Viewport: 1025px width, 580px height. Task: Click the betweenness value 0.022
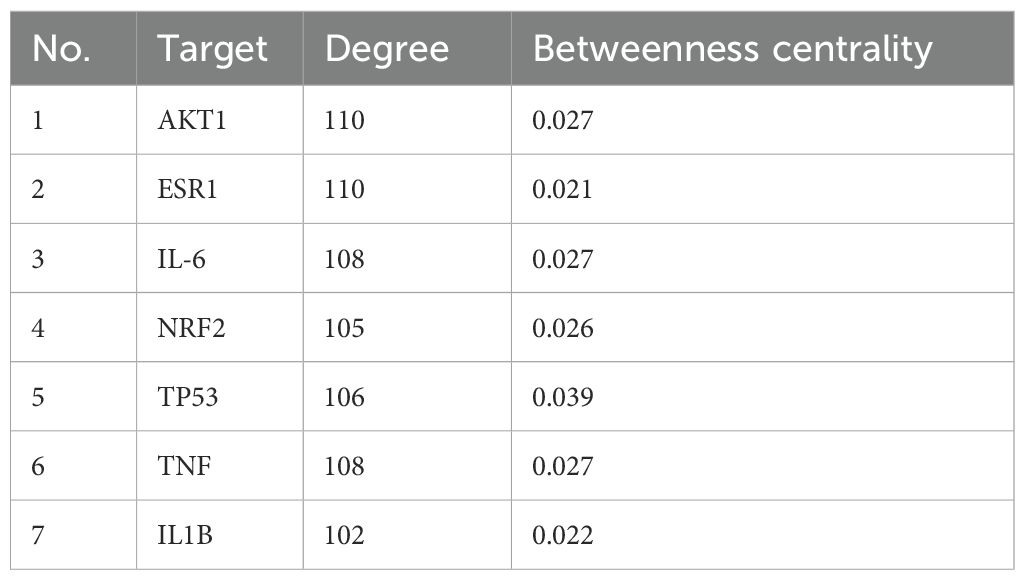point(562,536)
